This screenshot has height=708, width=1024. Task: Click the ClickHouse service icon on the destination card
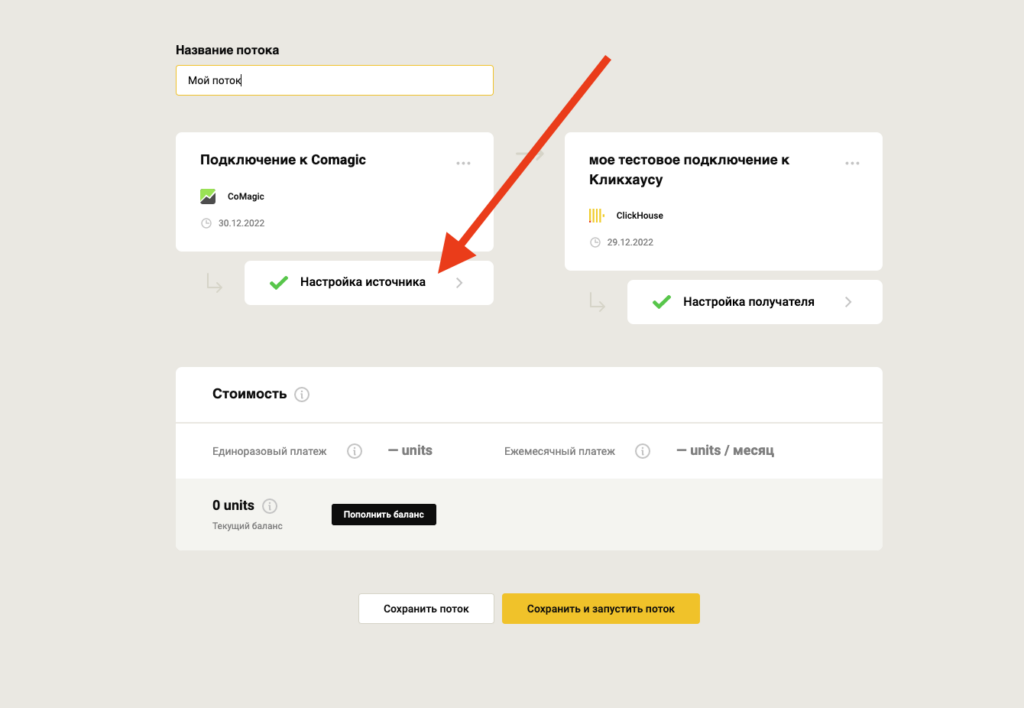[x=597, y=215]
